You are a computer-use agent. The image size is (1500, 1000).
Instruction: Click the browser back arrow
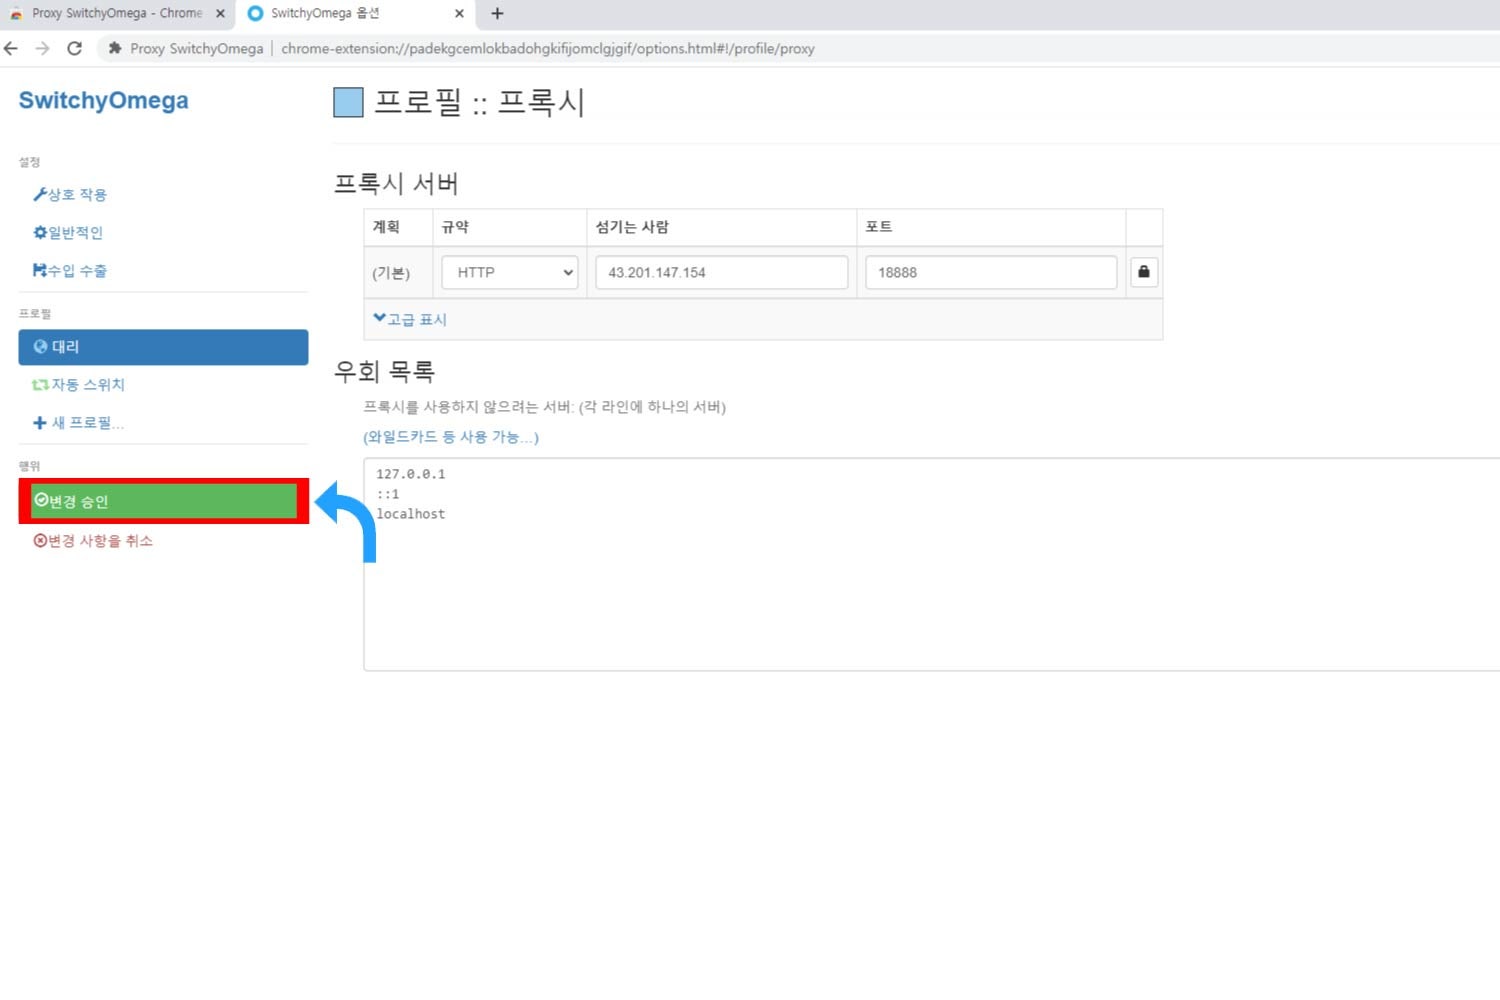coord(12,48)
